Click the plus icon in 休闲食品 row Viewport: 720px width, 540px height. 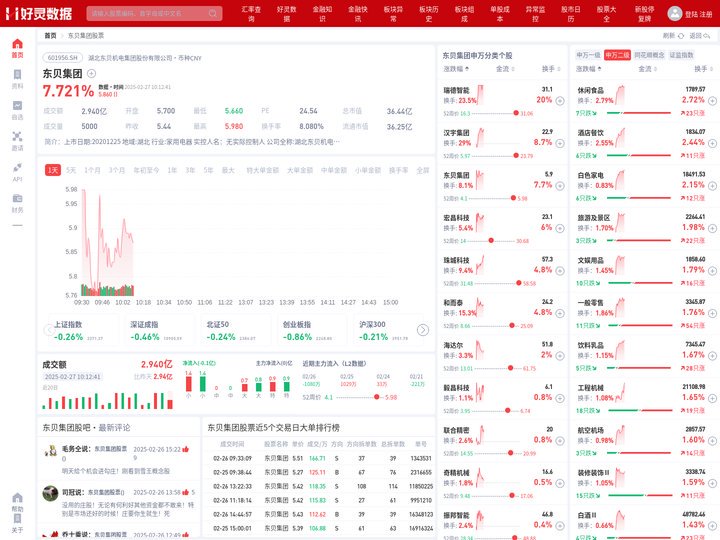(712, 101)
